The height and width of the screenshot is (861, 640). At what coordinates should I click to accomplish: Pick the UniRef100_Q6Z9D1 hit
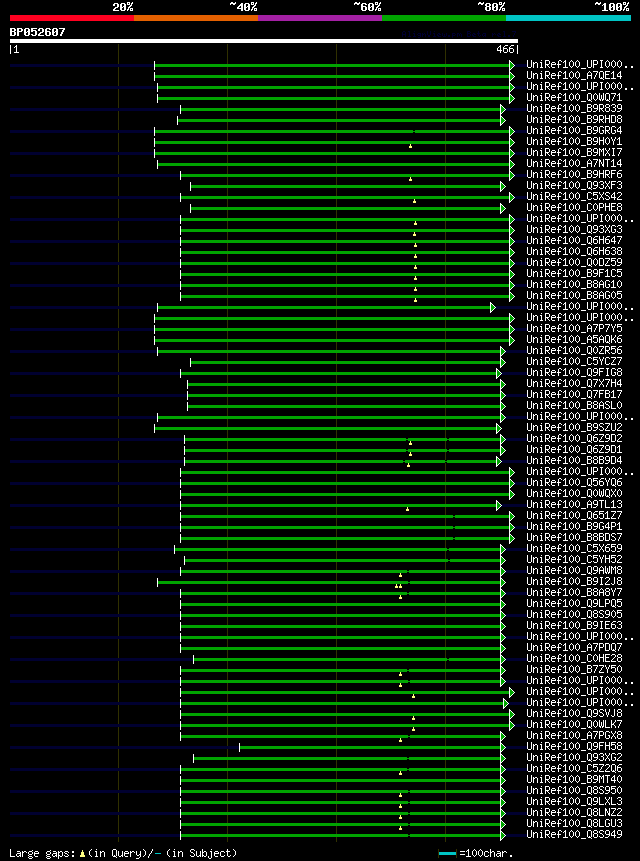[574, 449]
